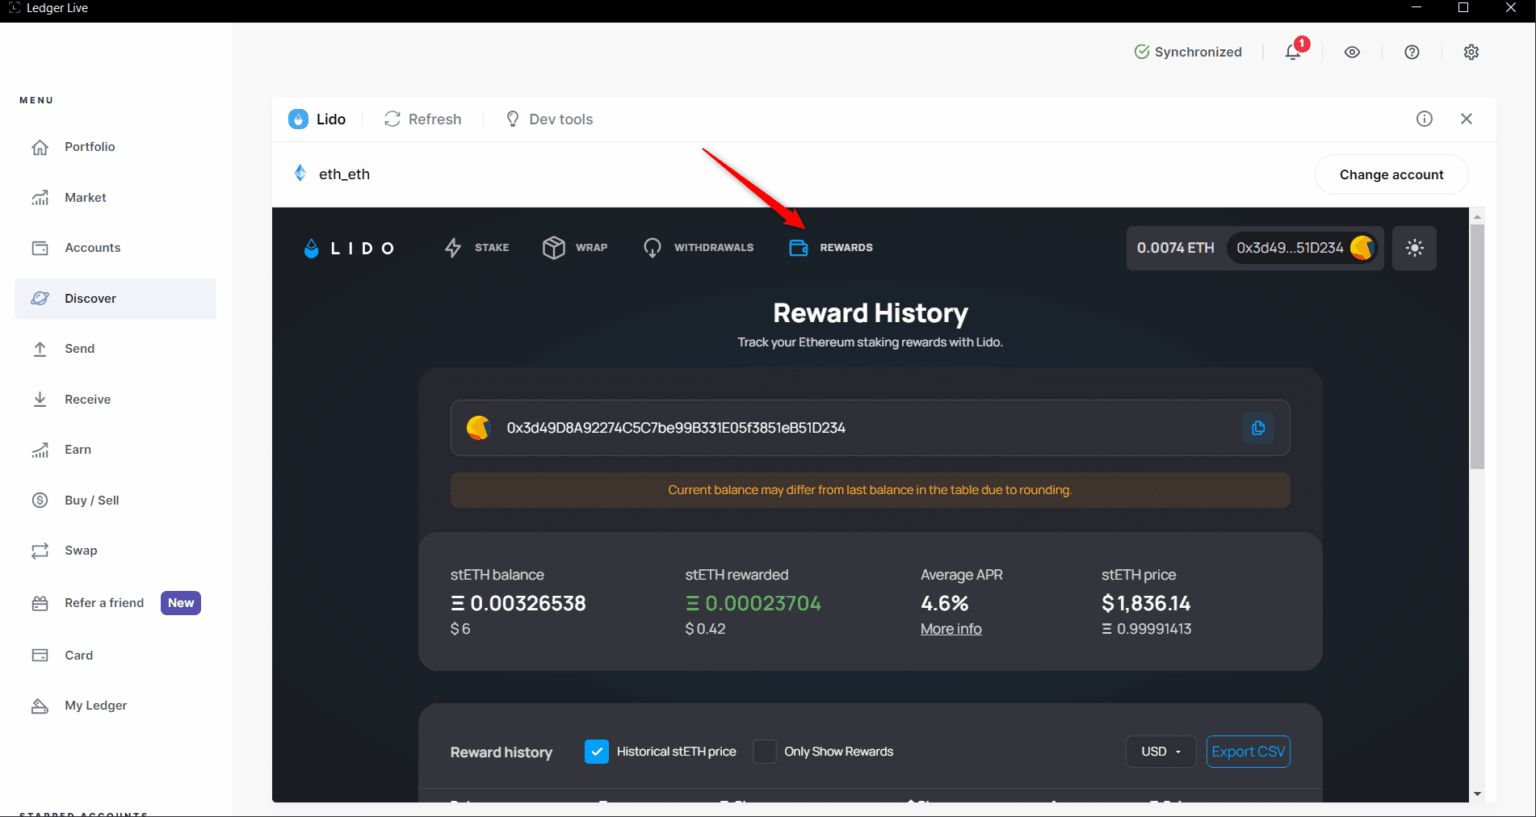Open the help question mark icon
The image size is (1536, 817).
[1411, 51]
